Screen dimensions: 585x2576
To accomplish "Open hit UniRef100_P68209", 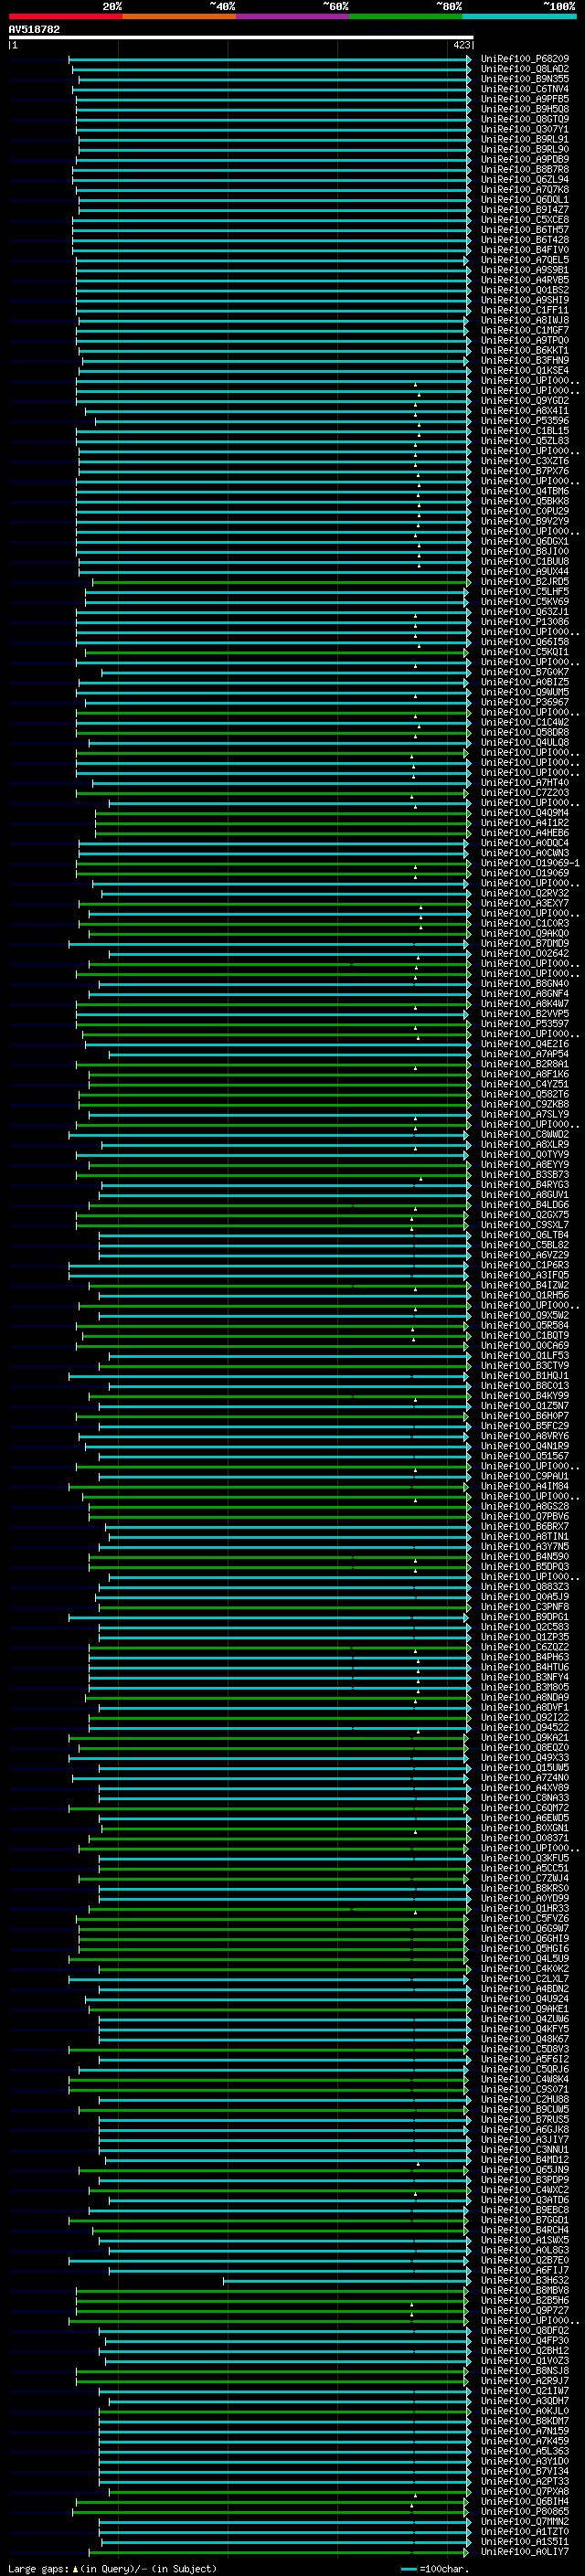I will [524, 59].
